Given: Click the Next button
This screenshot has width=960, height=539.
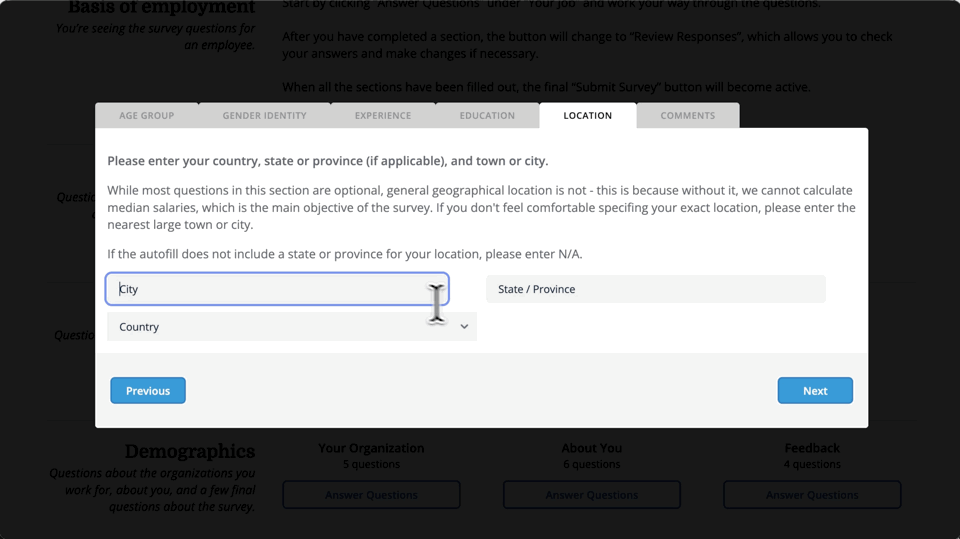Looking at the screenshot, I should [814, 391].
